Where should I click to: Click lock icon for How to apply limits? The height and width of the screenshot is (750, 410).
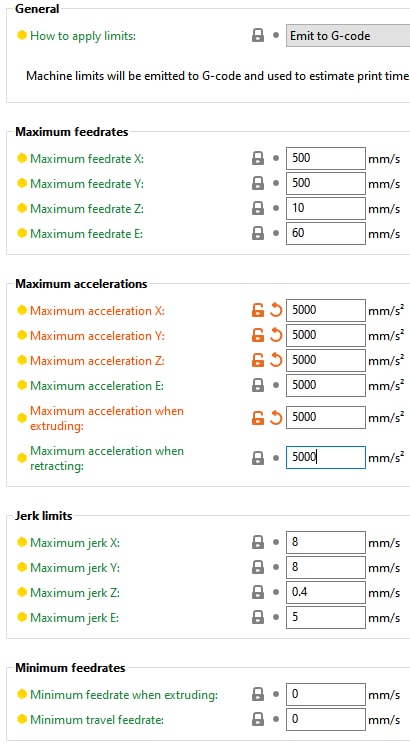point(258,35)
